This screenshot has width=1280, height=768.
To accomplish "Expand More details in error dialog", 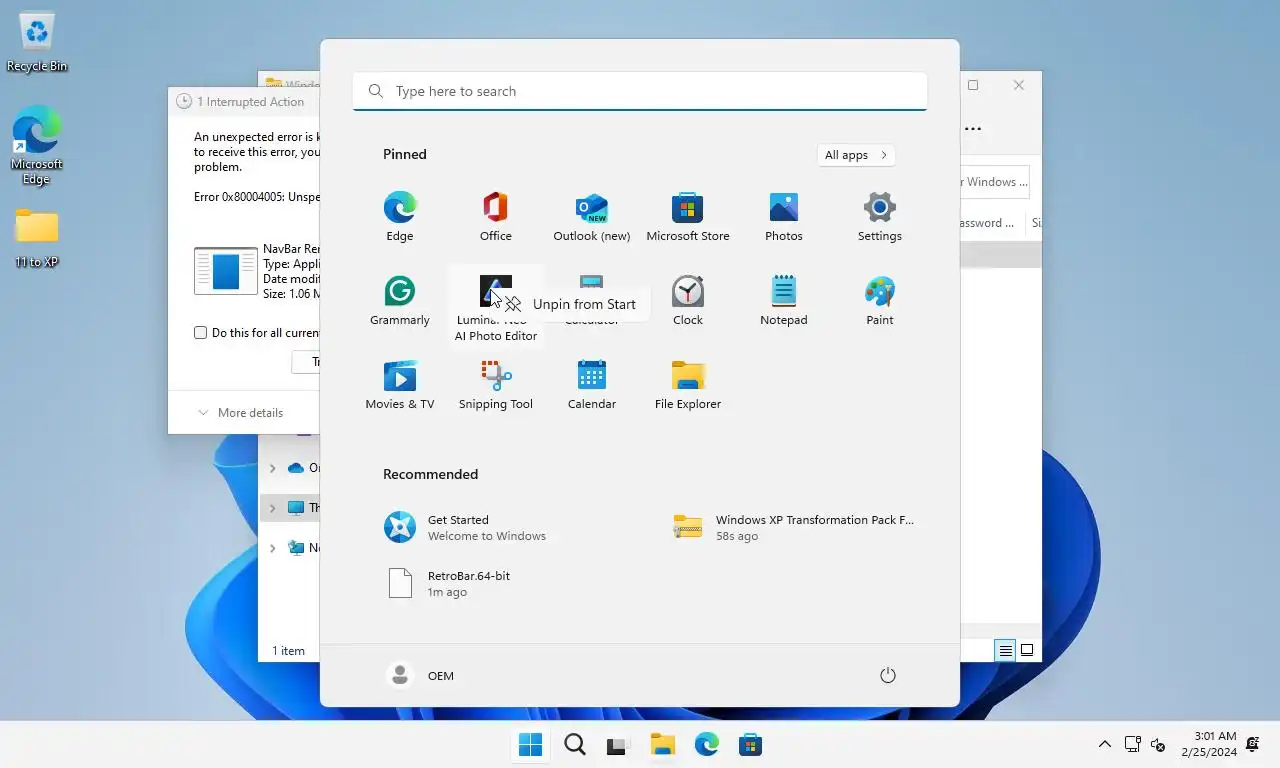I will pos(240,412).
